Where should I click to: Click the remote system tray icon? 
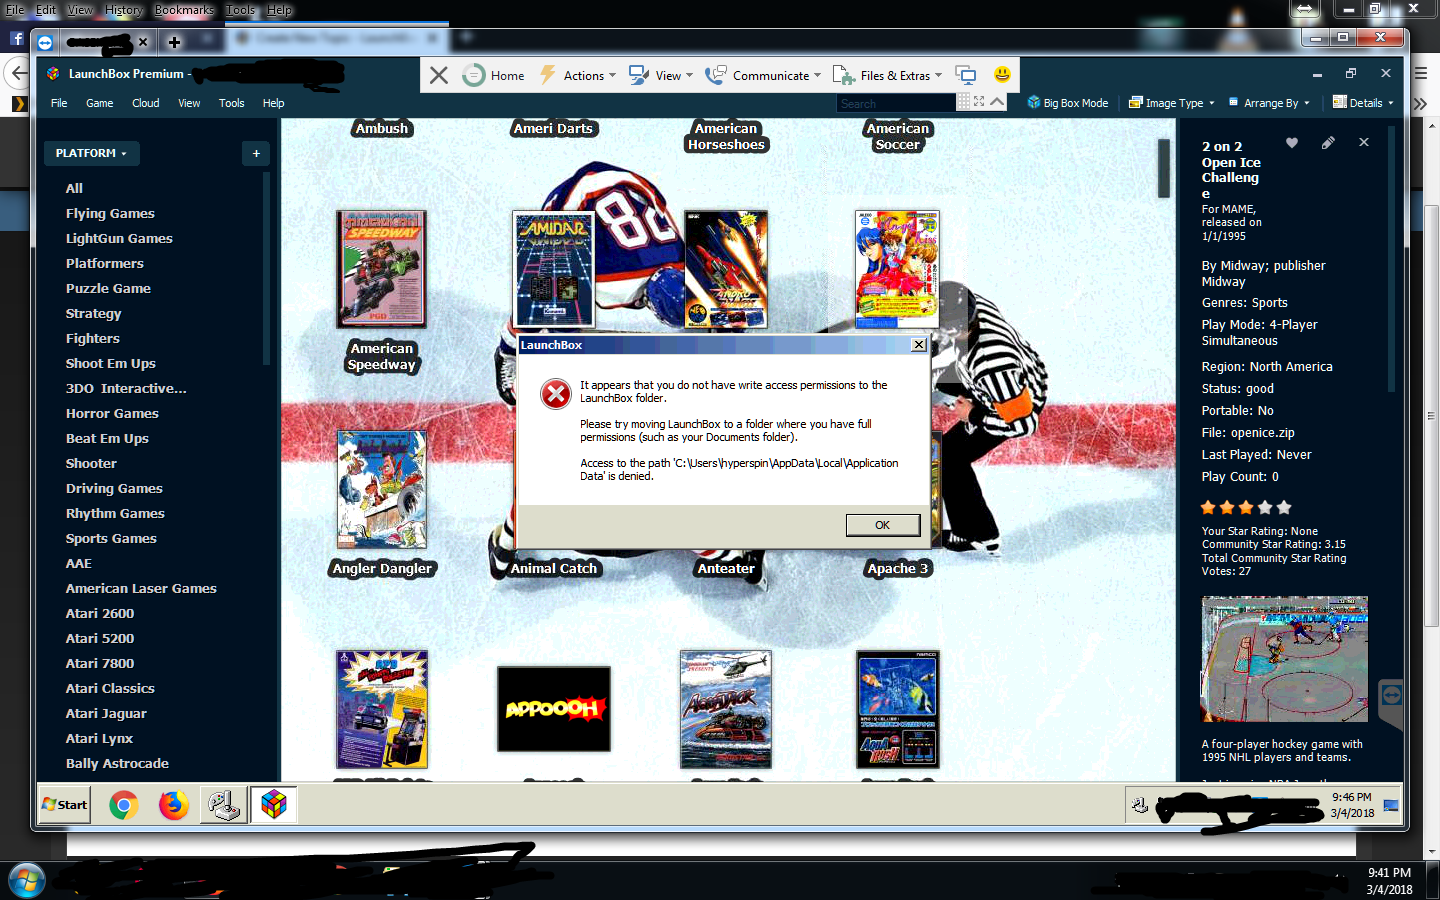1140,804
